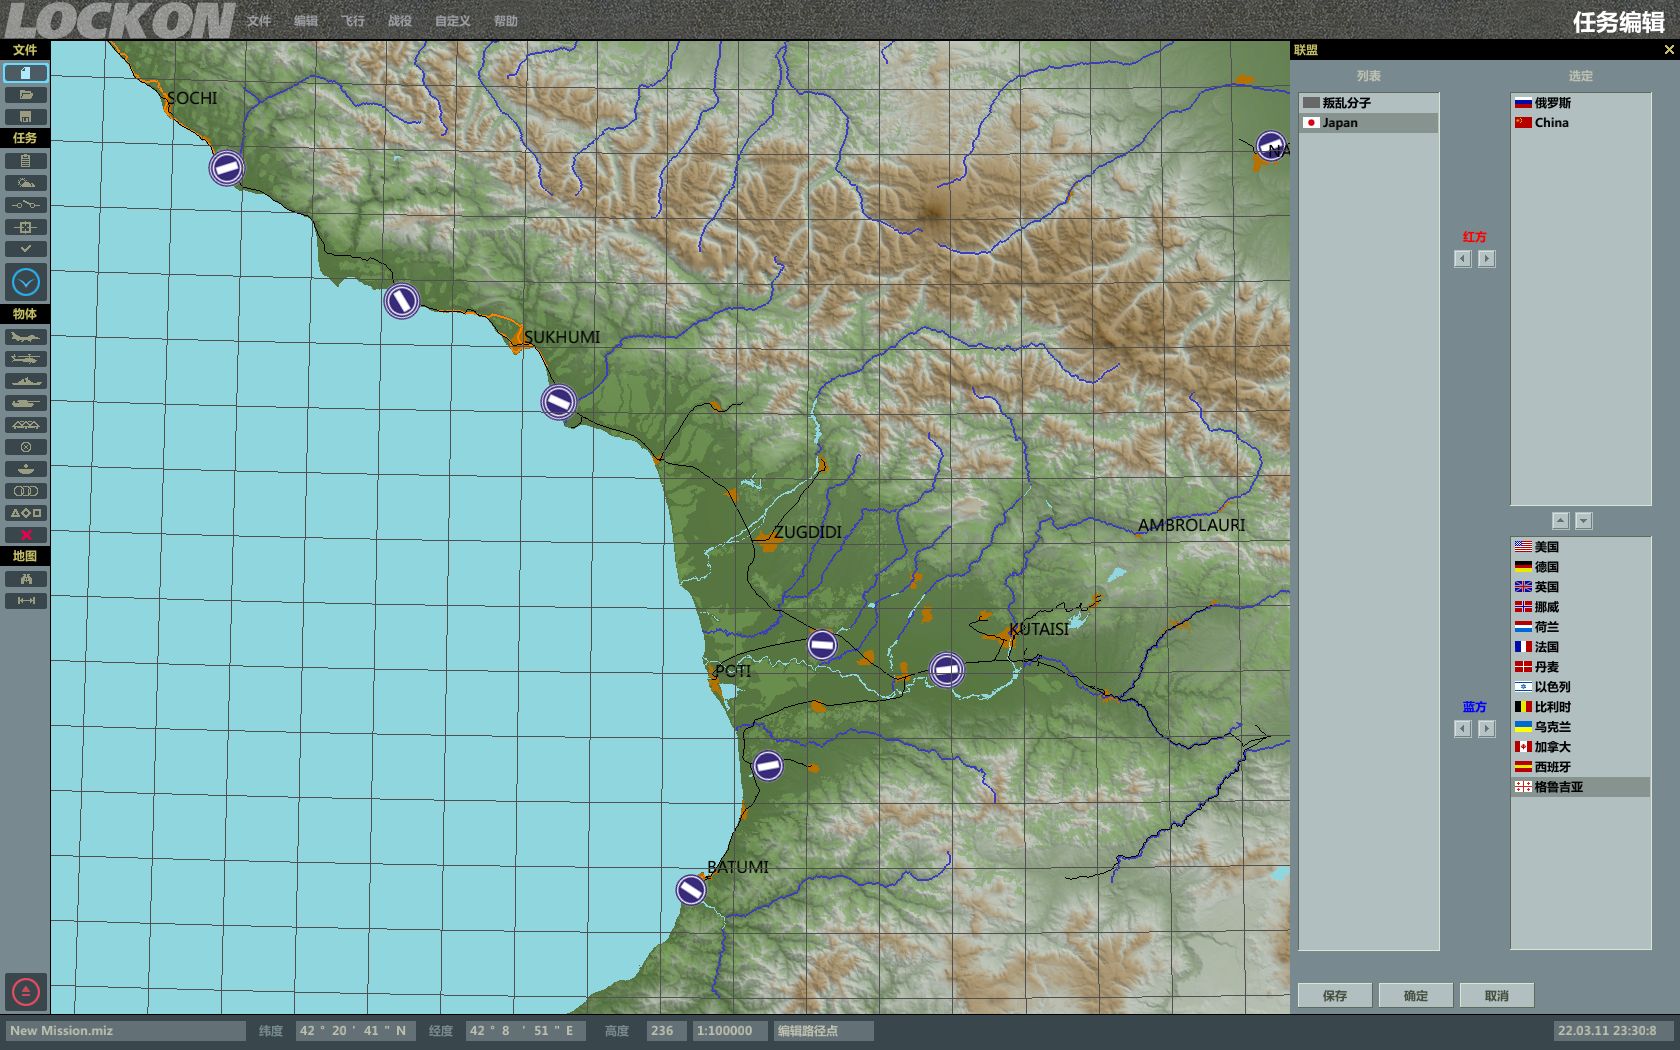Select 俄罗斯 in red coalition
The height and width of the screenshot is (1050, 1680).
point(1581,103)
